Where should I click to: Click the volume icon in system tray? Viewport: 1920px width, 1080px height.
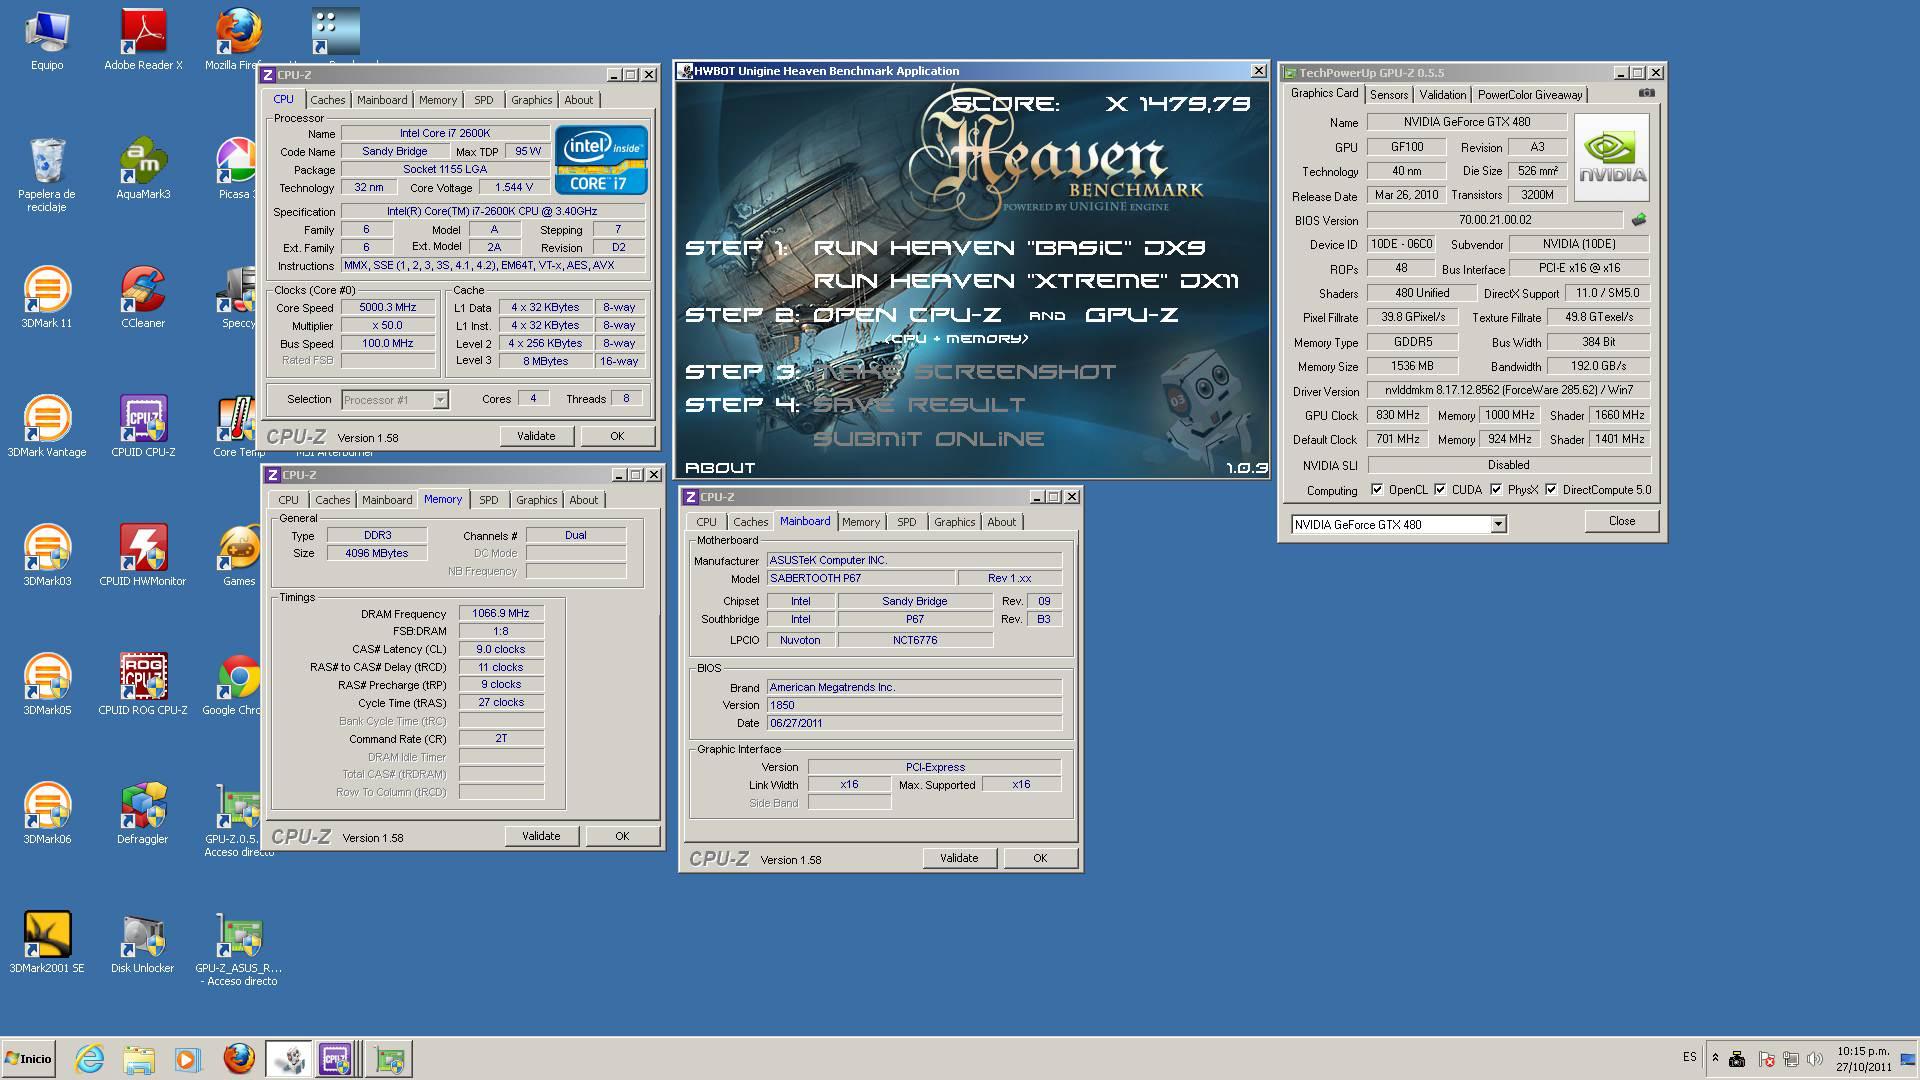click(x=1814, y=1059)
